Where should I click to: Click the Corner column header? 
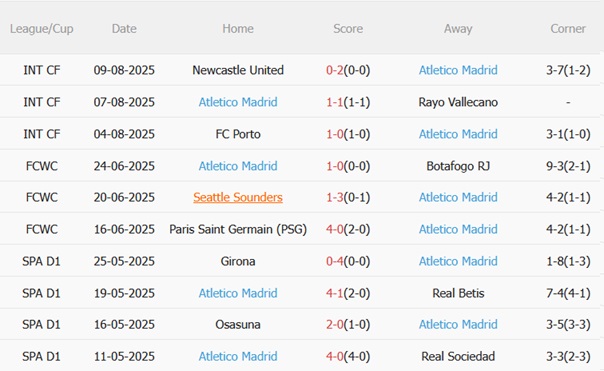[568, 29]
